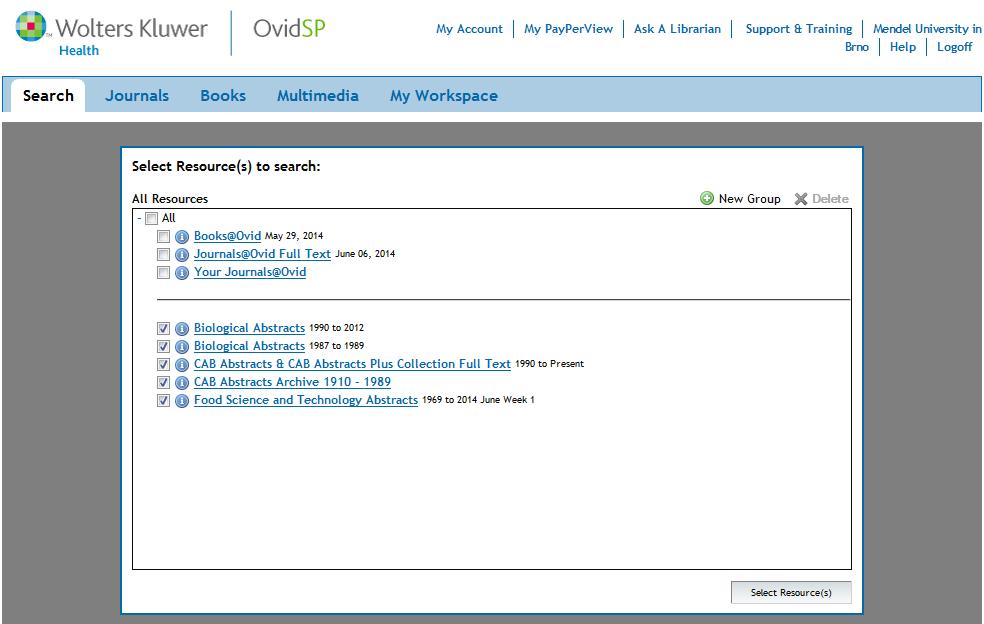Uncheck CAB Abstracts Plus Collection Full Text
Screen dimensions: 984x624
(x=163, y=364)
